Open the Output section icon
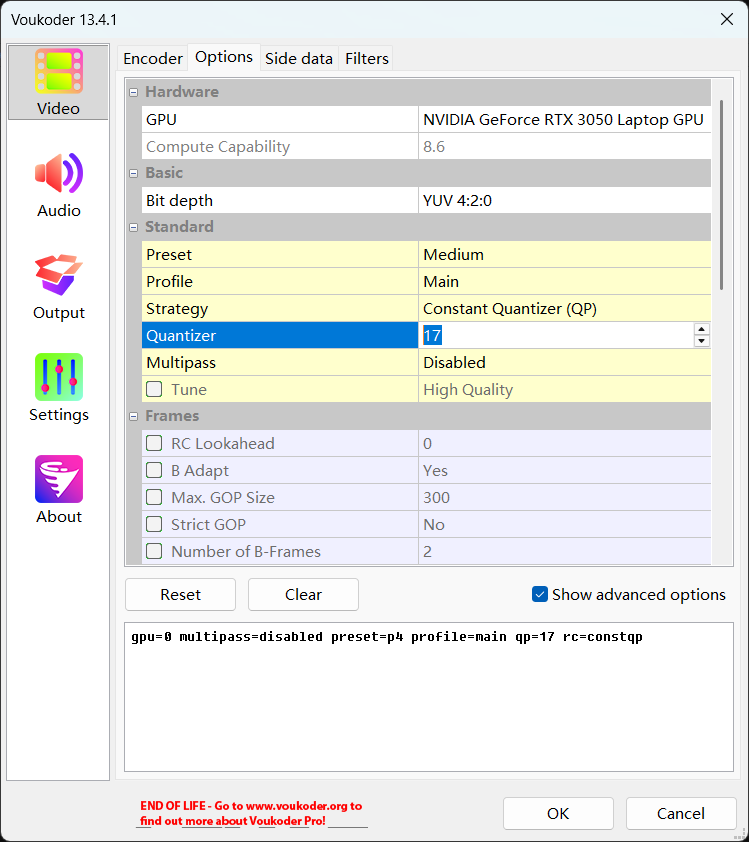The image size is (749, 842). (x=59, y=275)
